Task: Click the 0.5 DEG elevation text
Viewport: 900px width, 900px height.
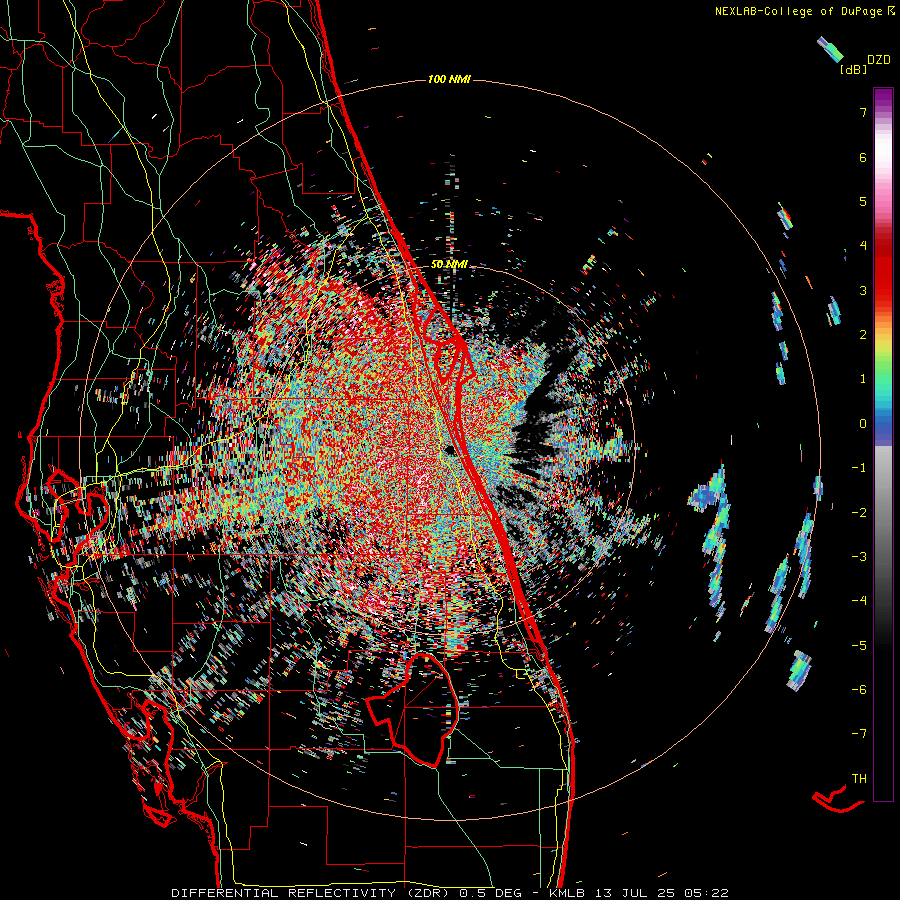Action: (490, 893)
